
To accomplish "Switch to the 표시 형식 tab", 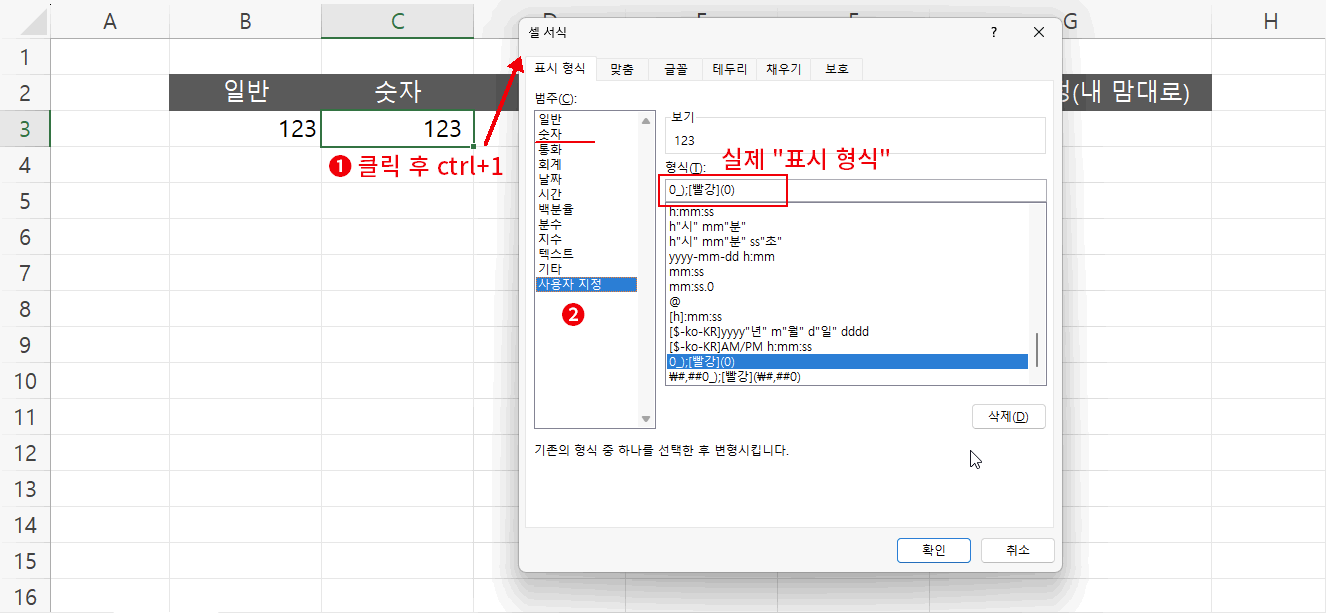I will (560, 69).
